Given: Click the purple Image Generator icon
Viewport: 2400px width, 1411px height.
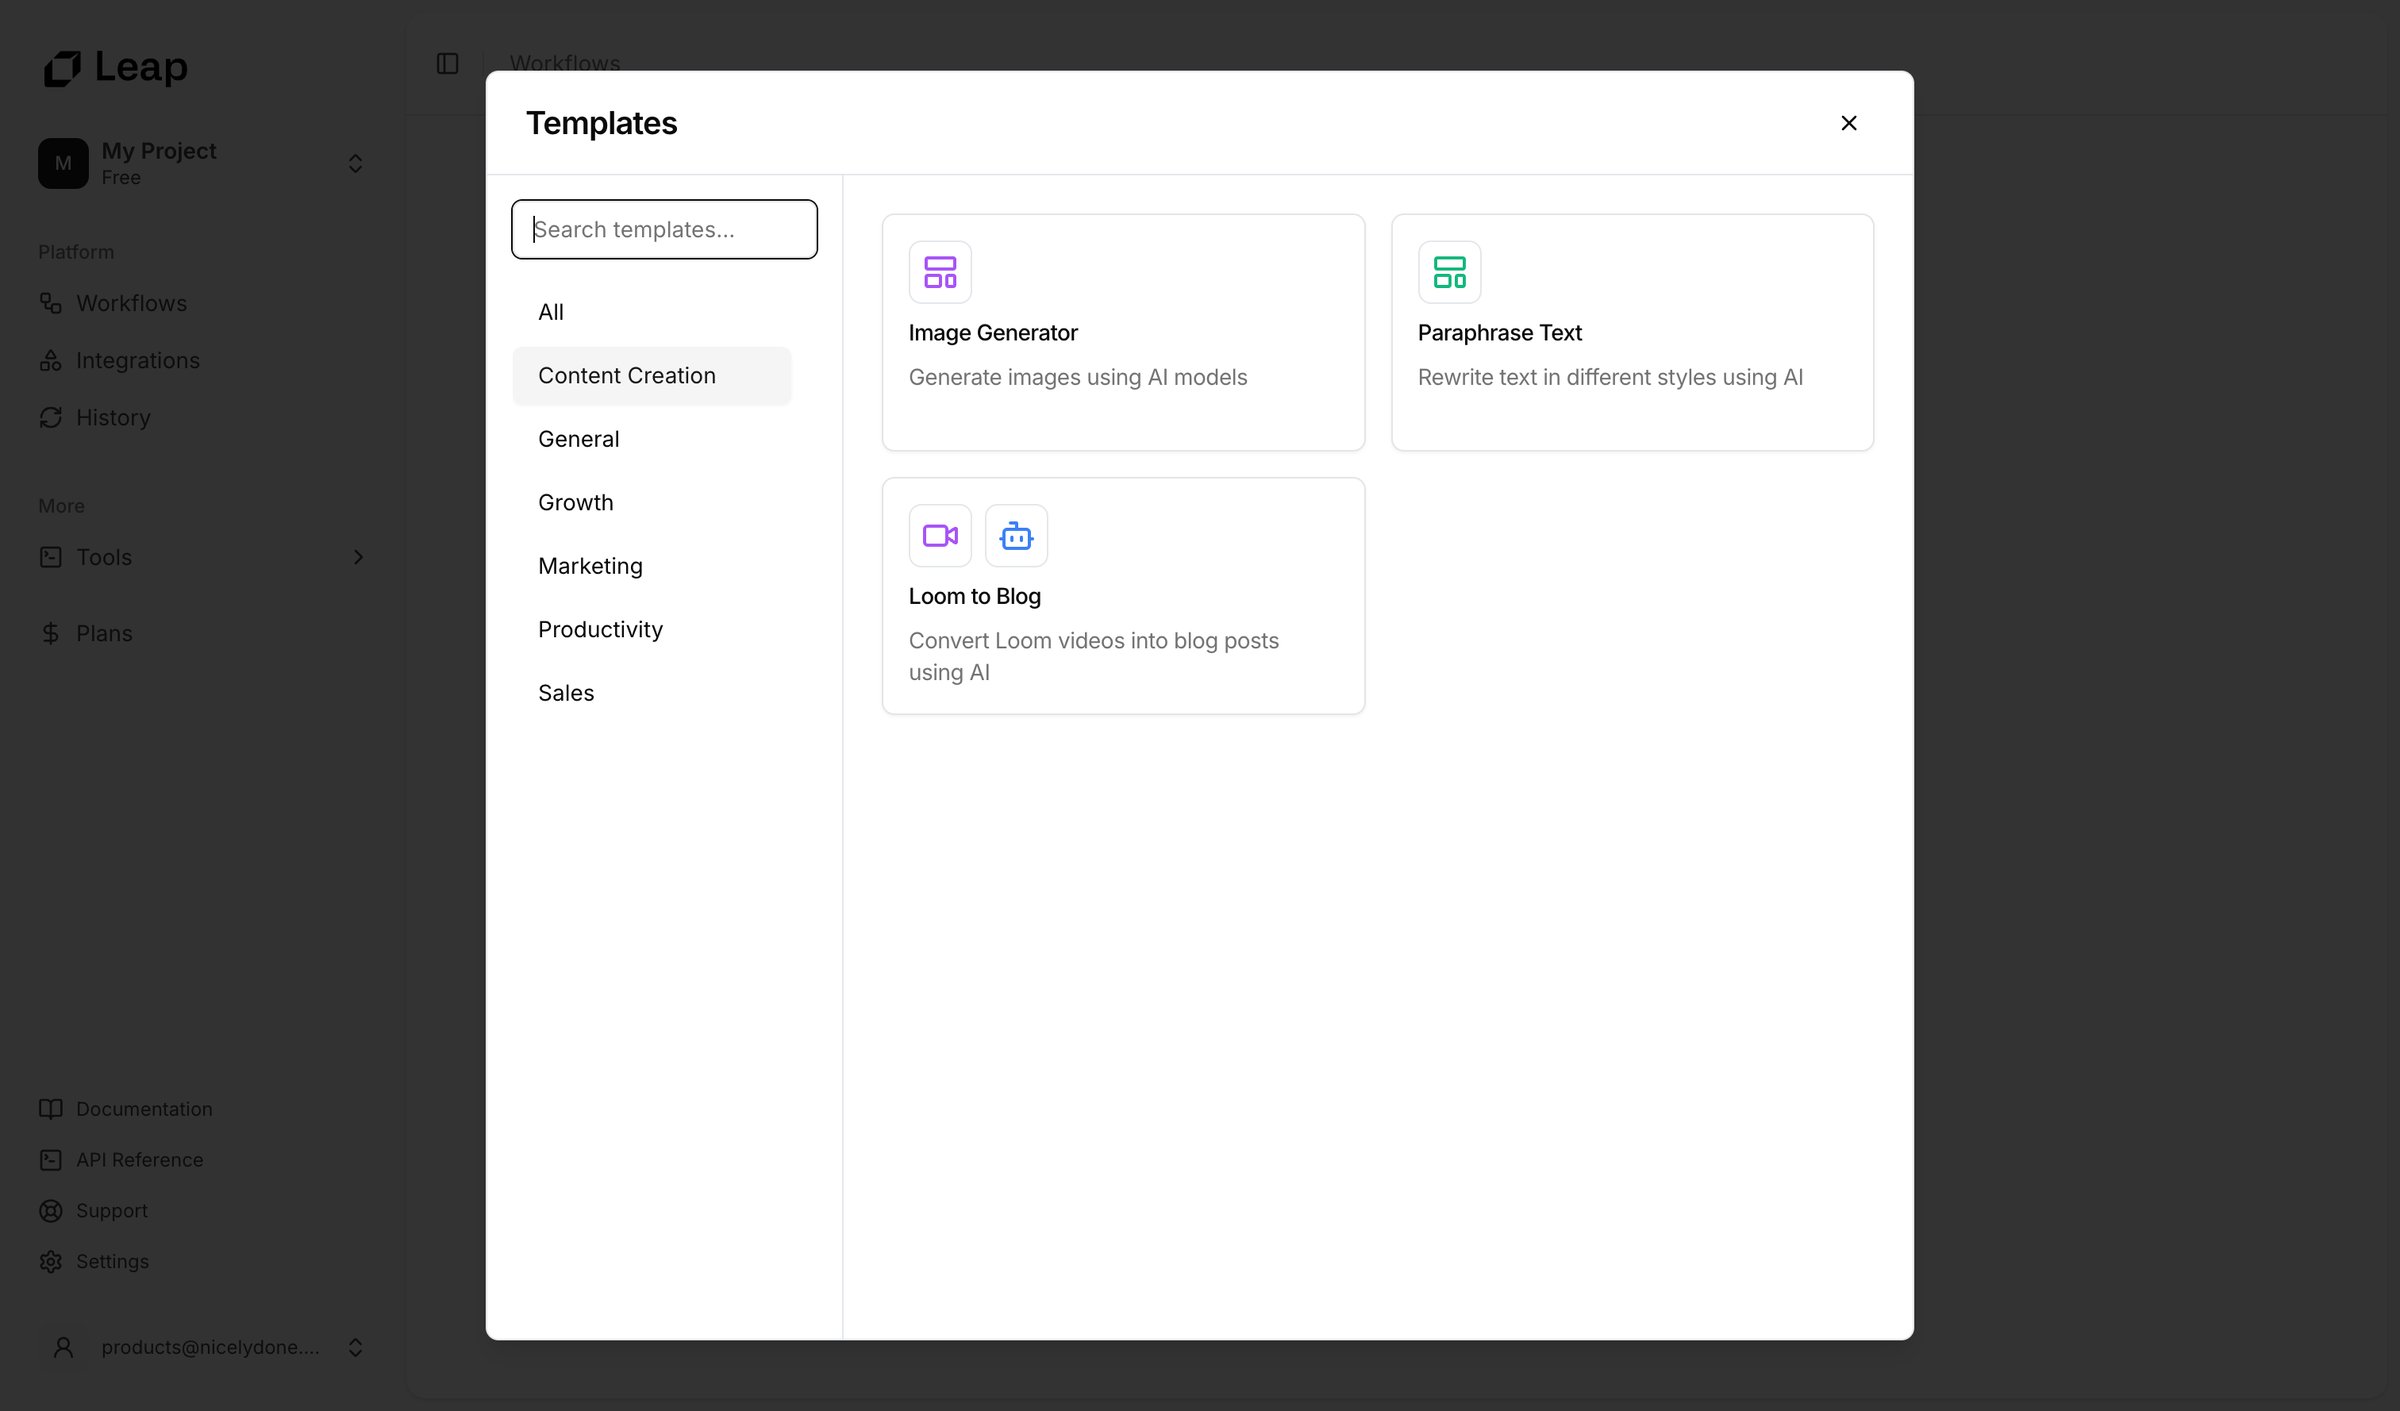Looking at the screenshot, I should 940,272.
